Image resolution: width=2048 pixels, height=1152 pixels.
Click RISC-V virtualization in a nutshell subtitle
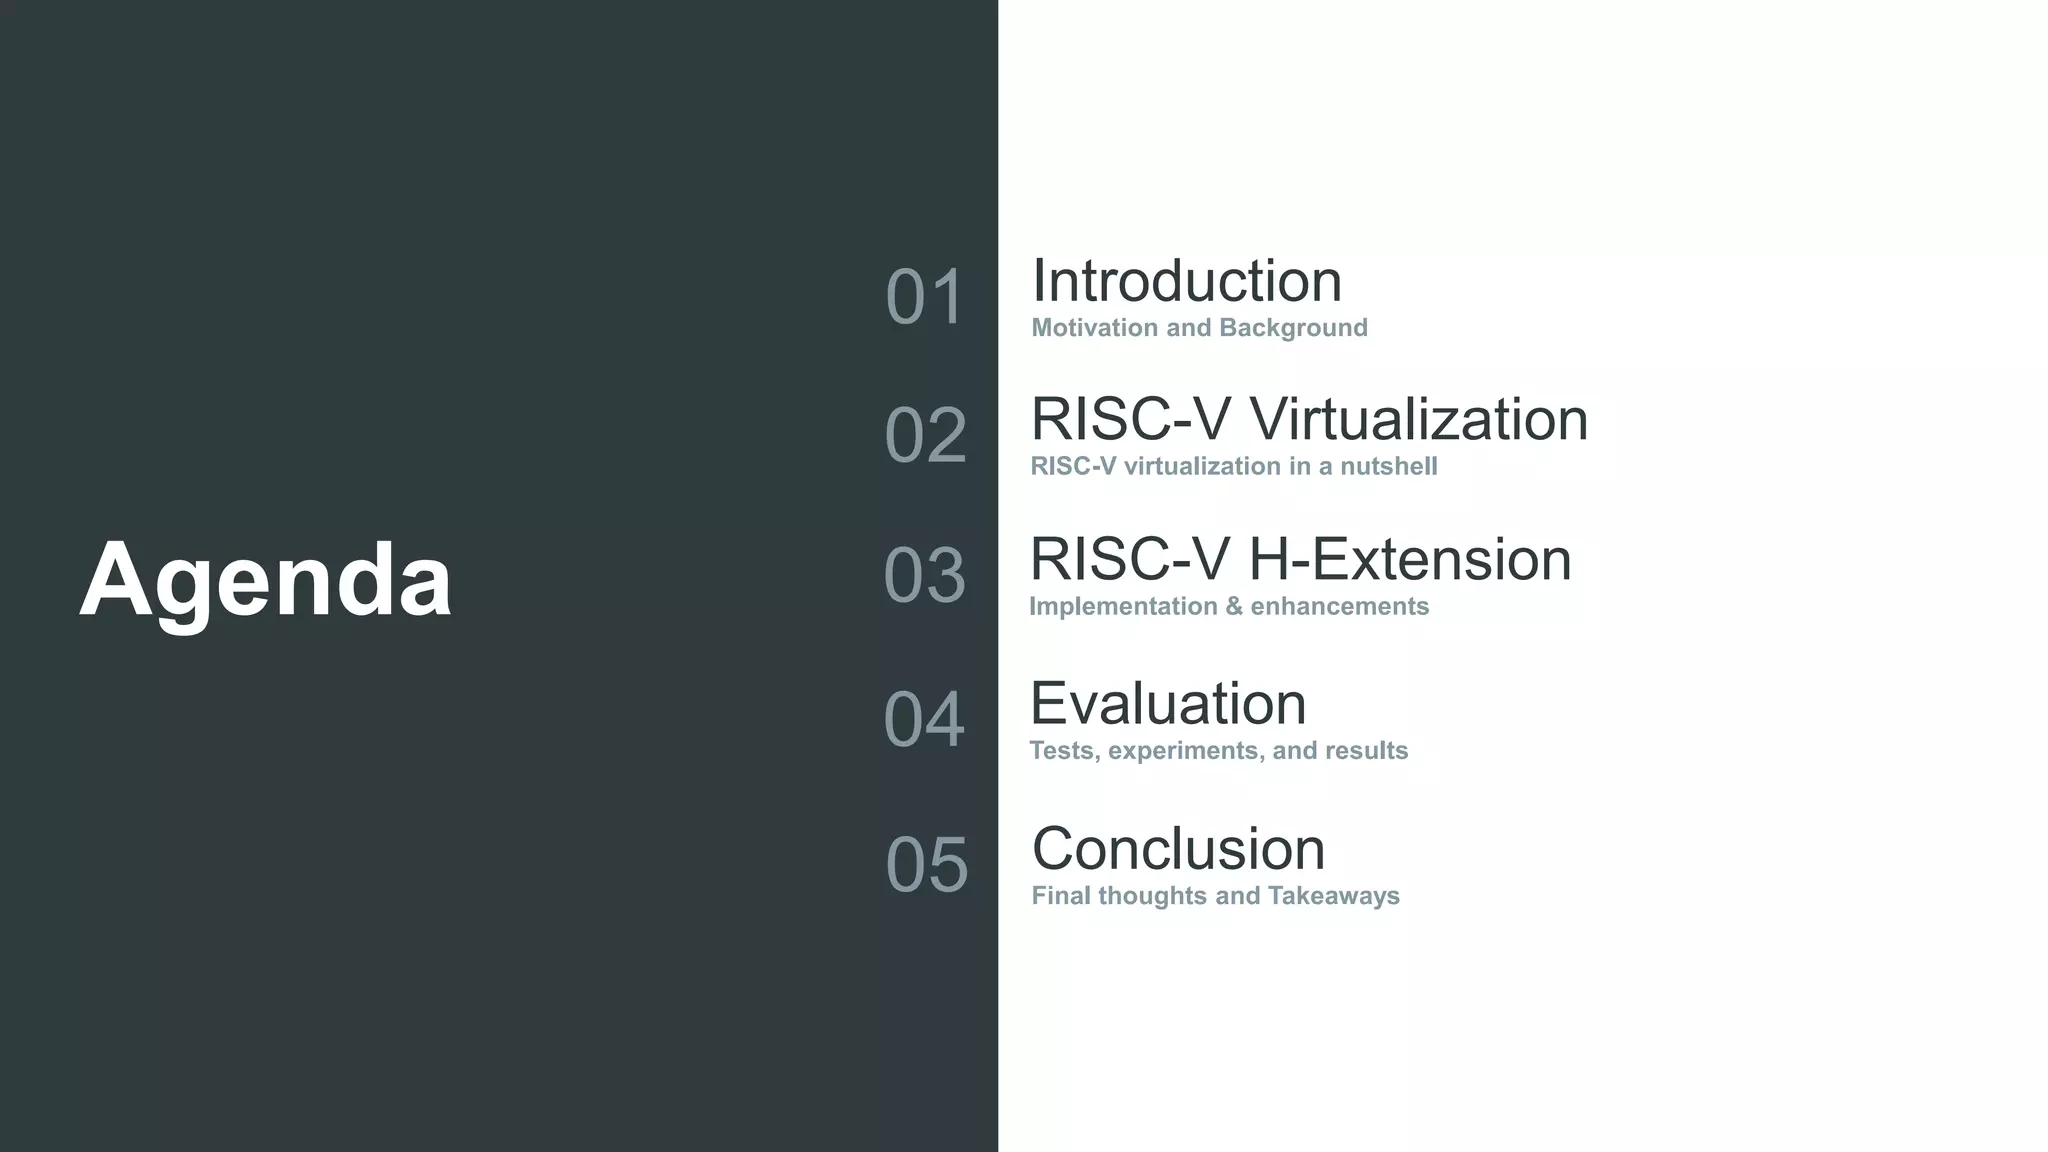[x=1233, y=466]
